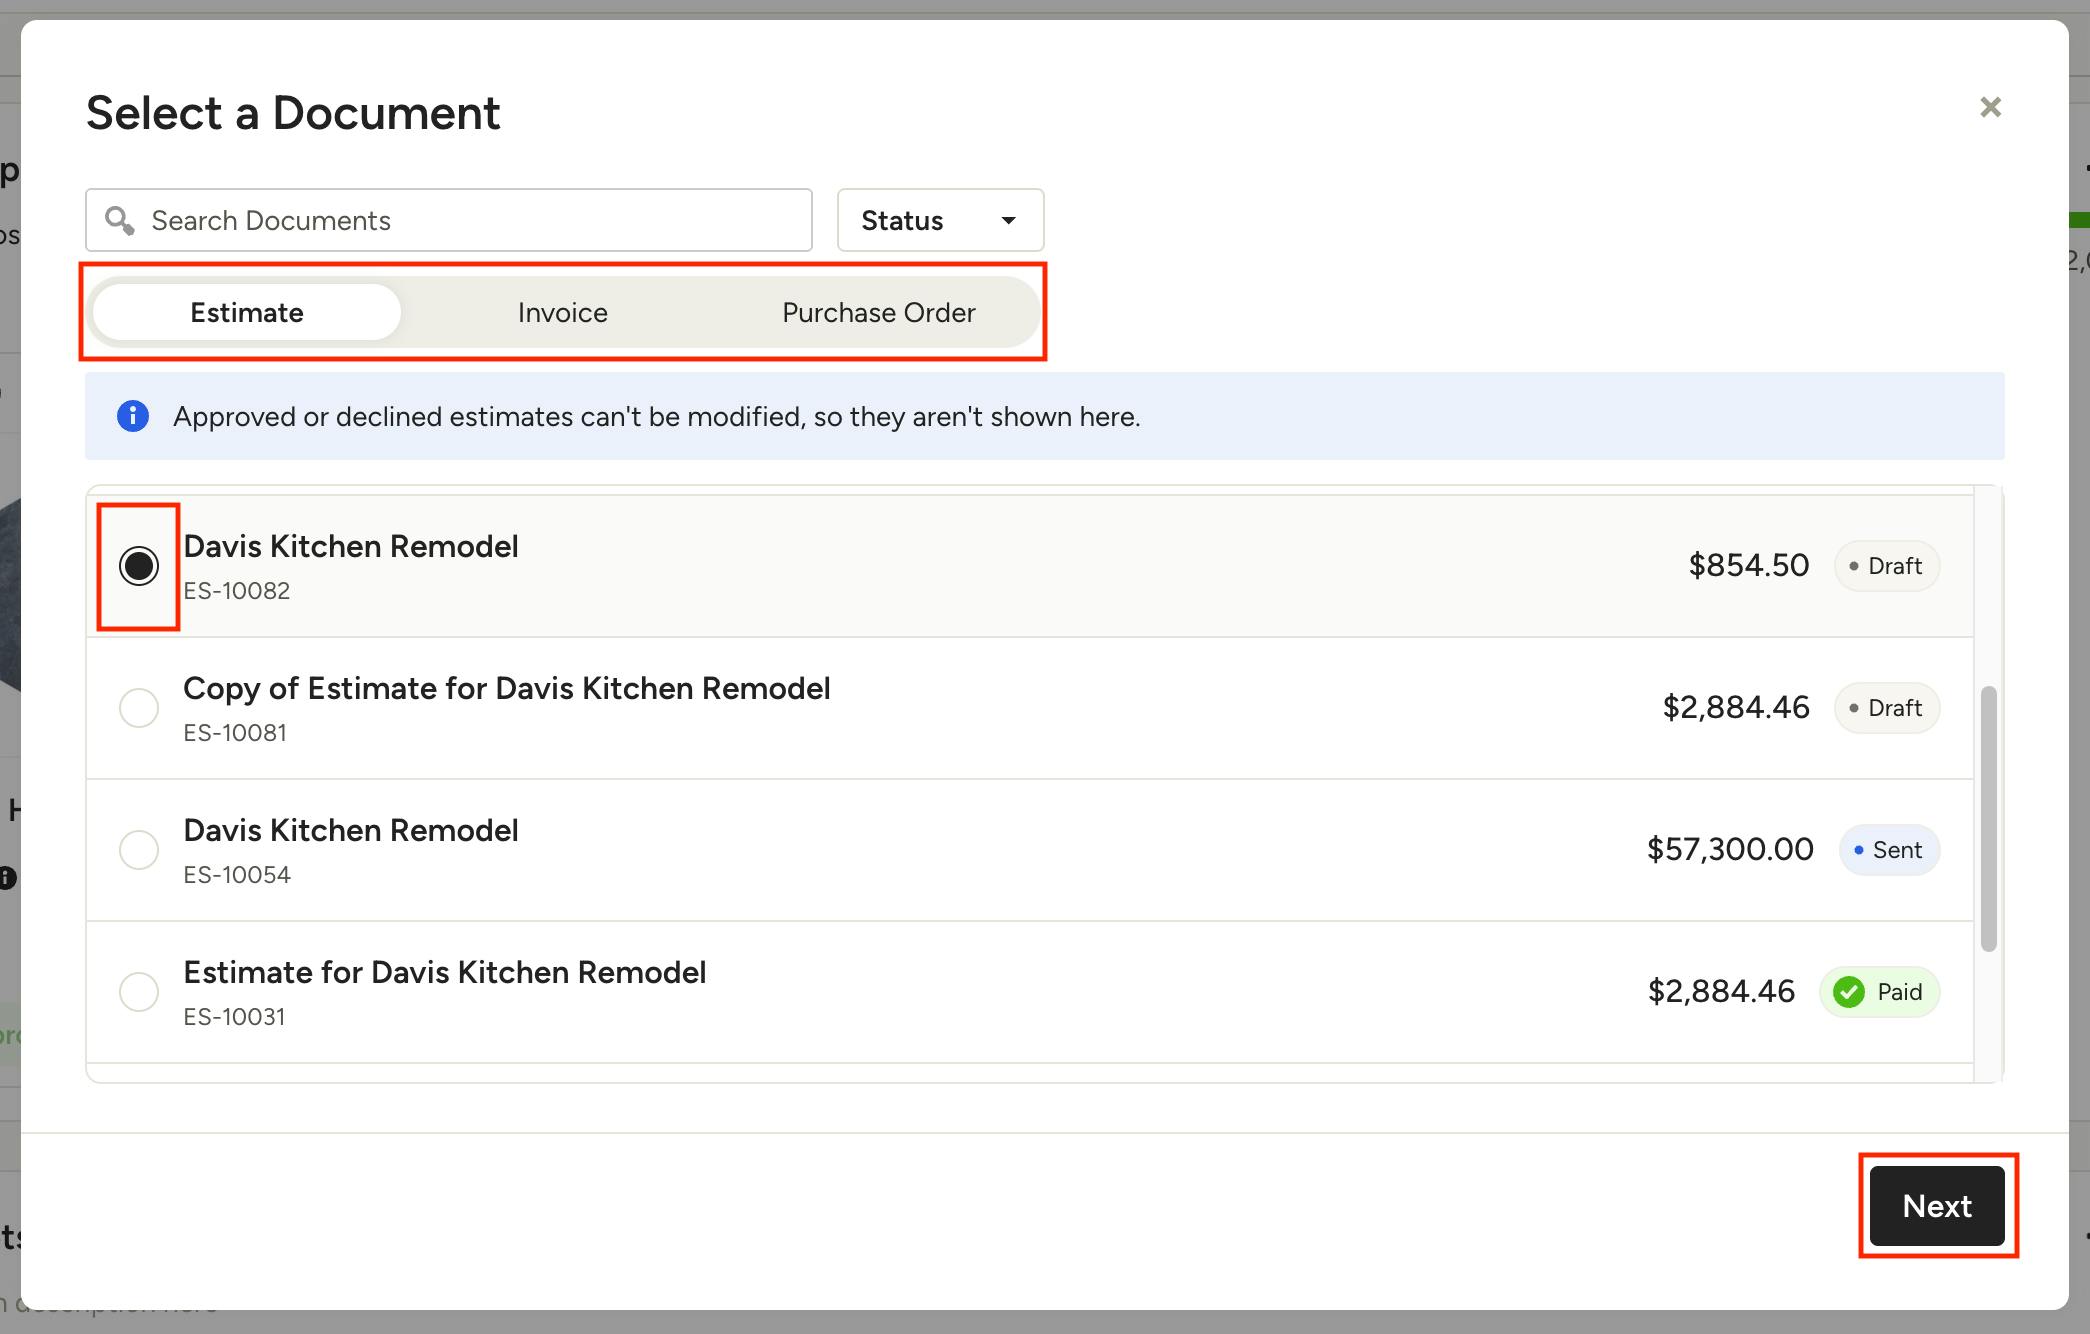Click the $2,884.46 amount on ES-10081
Viewport: 2090px width, 1334px height.
click(1736, 708)
